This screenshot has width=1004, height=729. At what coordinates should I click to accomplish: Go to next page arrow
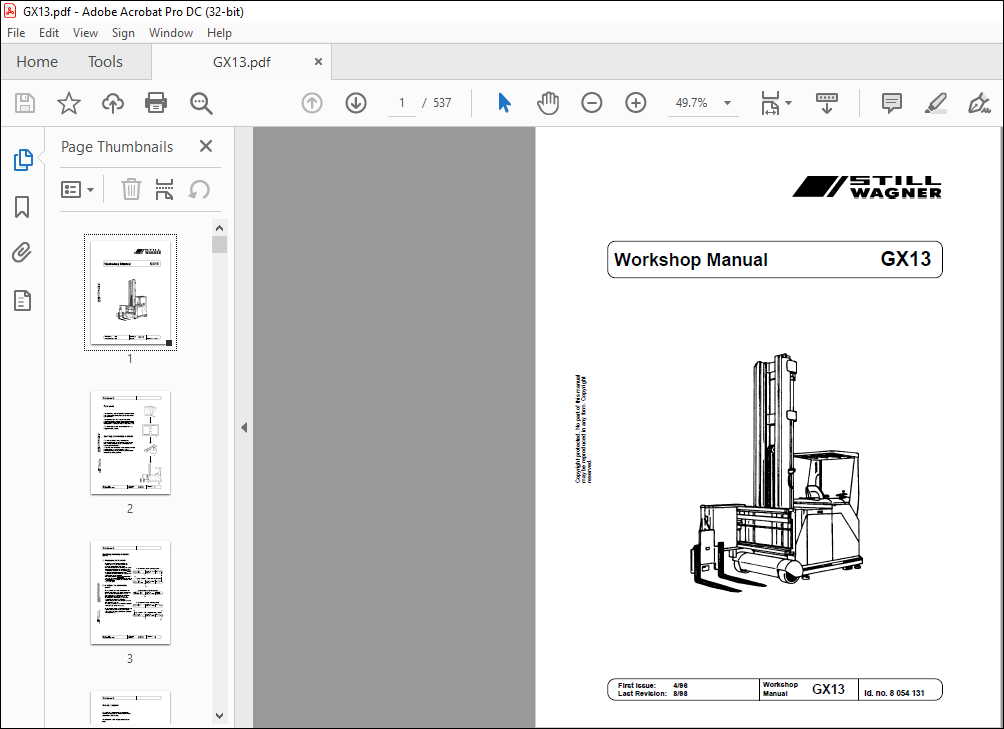[356, 103]
